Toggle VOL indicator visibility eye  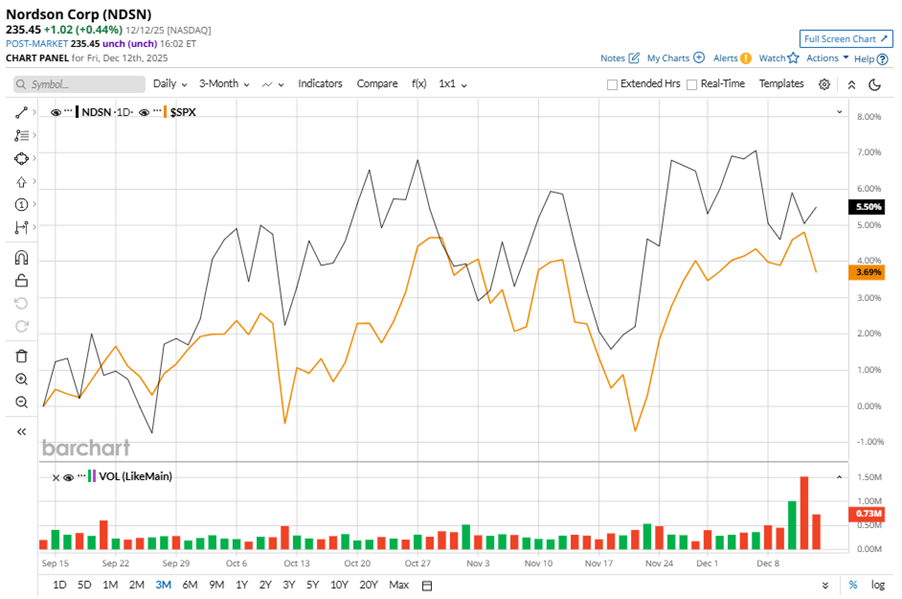tap(68, 477)
